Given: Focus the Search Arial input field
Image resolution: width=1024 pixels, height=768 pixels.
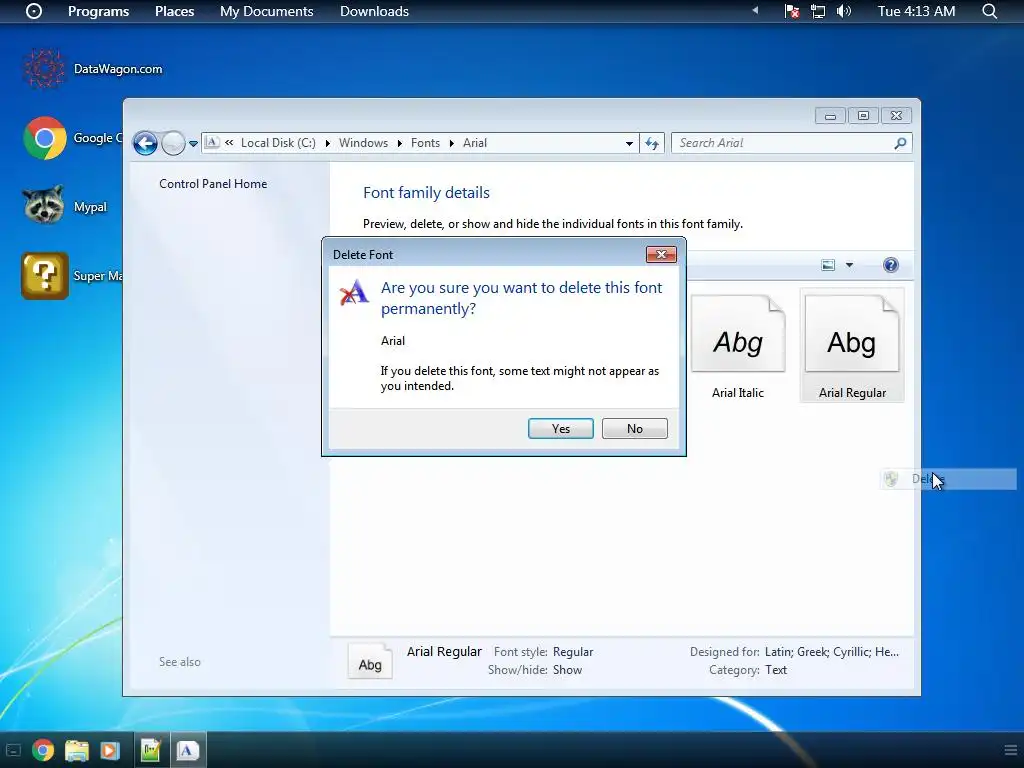Looking at the screenshot, I should click(x=784, y=143).
